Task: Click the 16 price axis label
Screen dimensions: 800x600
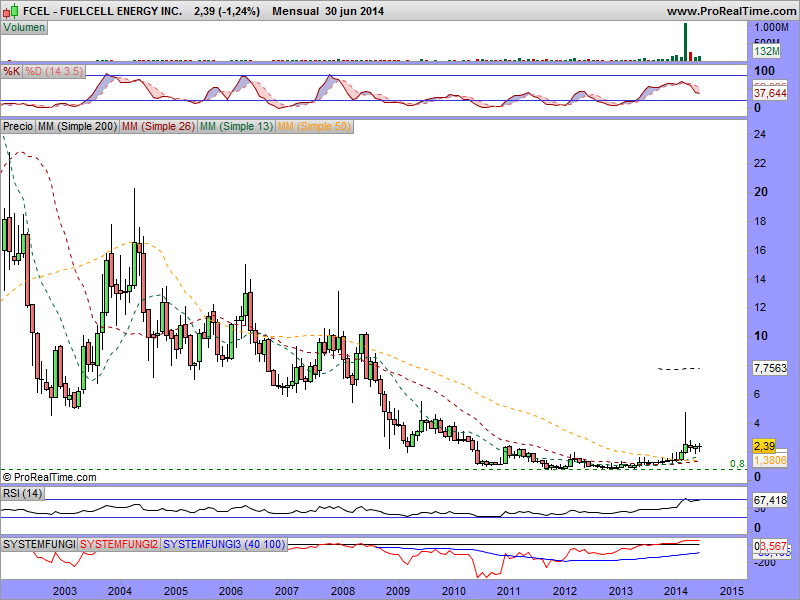Action: (x=760, y=250)
